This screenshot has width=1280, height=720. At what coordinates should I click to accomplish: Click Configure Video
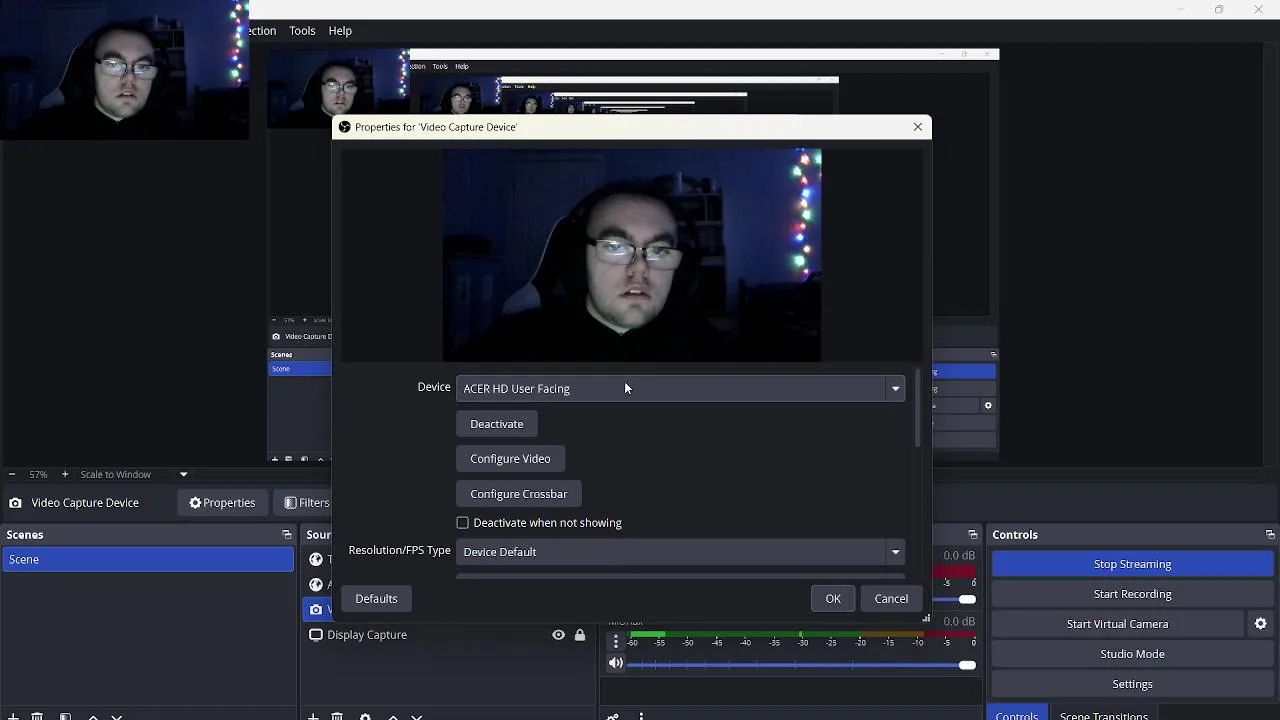coord(510,459)
